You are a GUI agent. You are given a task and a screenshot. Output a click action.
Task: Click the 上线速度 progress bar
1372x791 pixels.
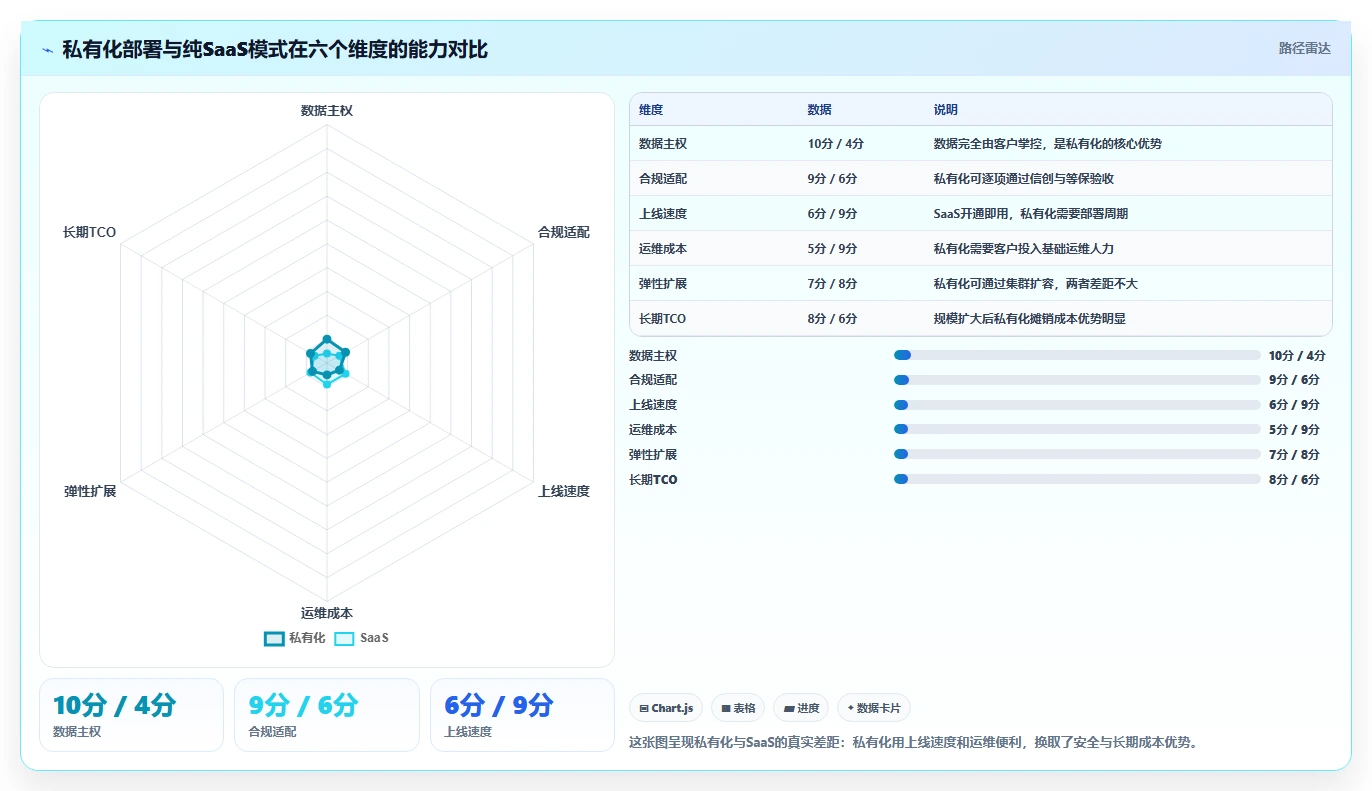[x=1077, y=405]
